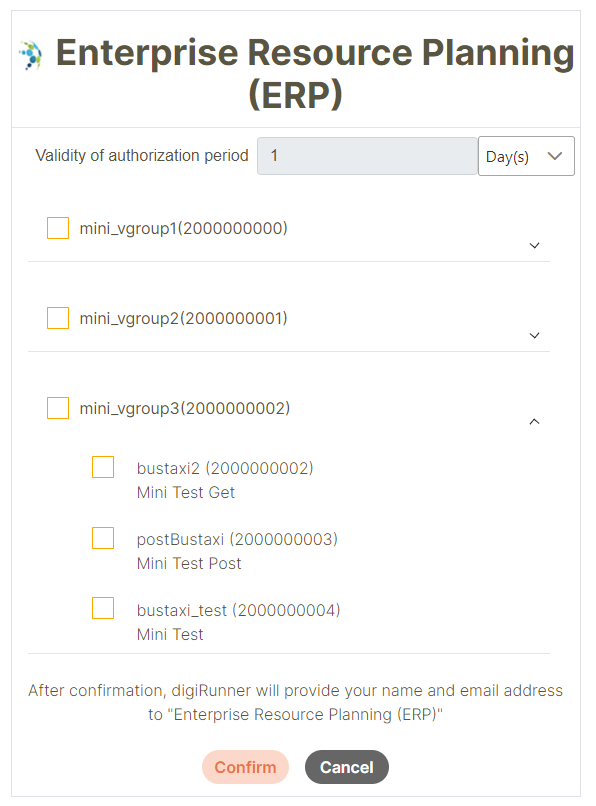Select the mini_vgroup2(2000000001) label
Image resolution: width=596 pixels, height=806 pixels.
point(184,318)
